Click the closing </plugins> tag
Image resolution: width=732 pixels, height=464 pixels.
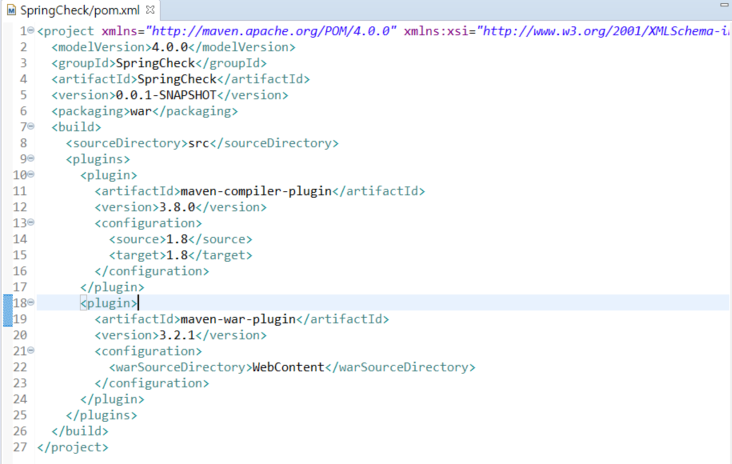pos(101,415)
